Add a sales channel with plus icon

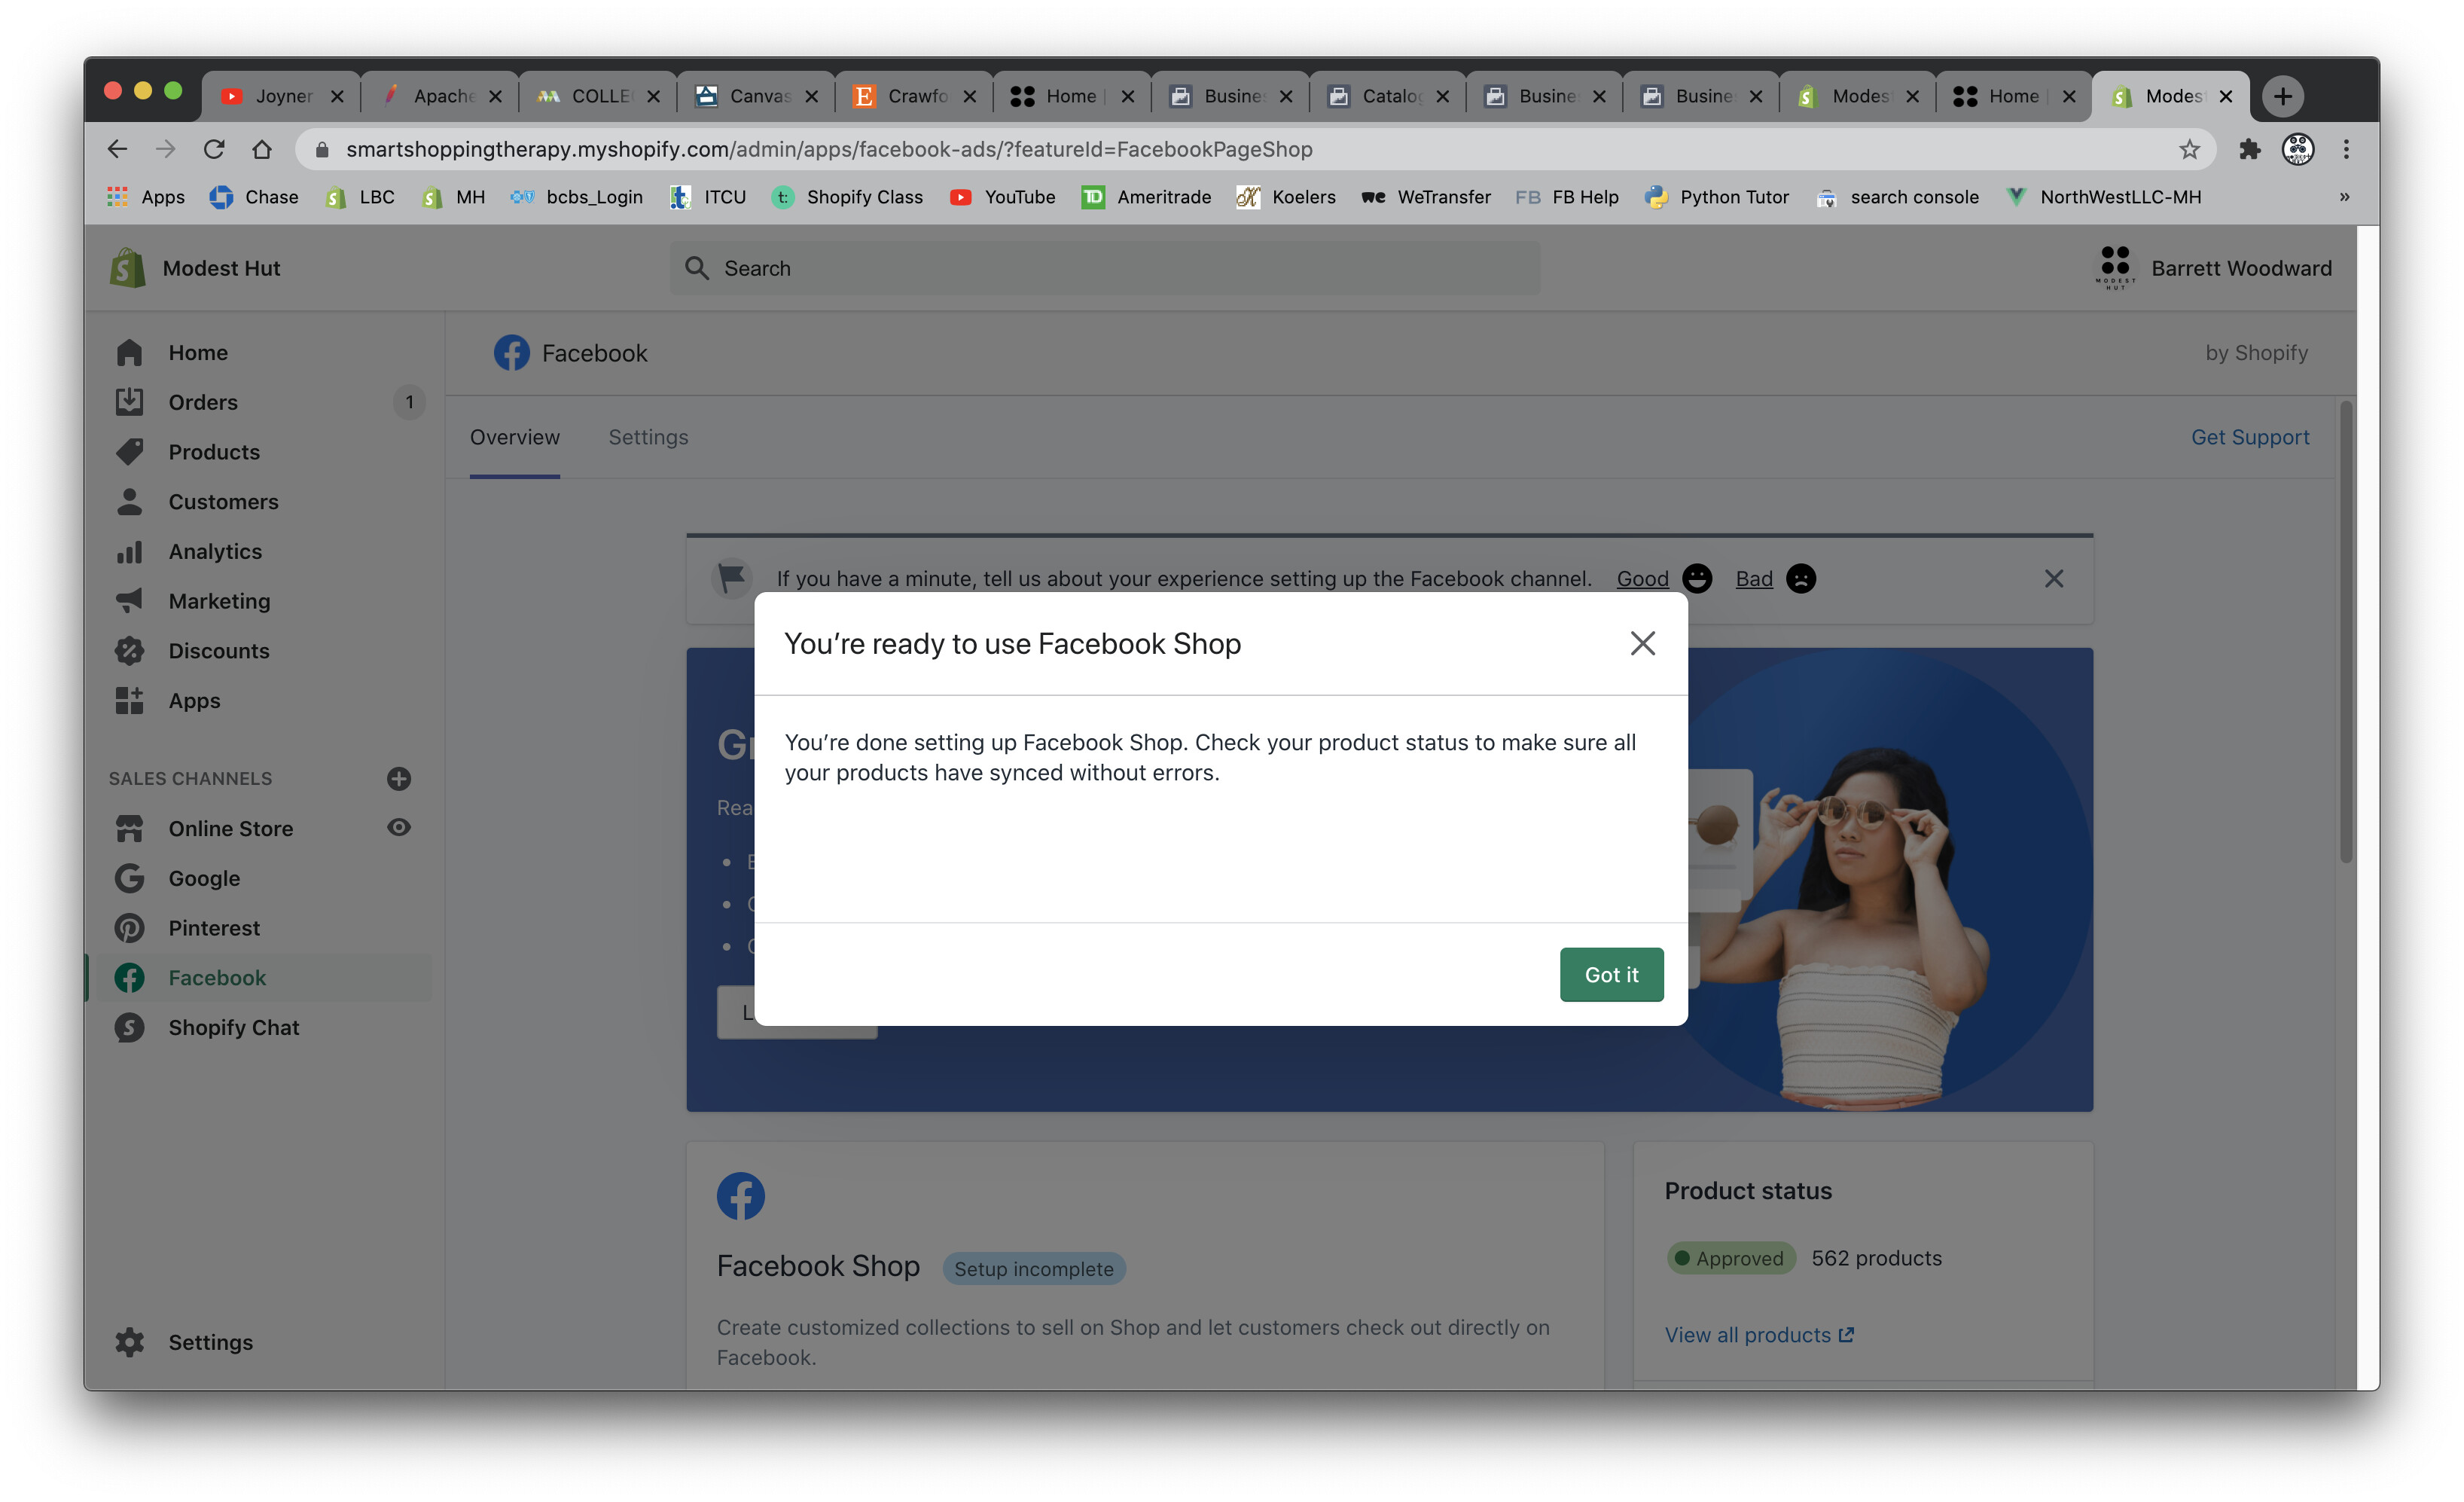point(398,778)
